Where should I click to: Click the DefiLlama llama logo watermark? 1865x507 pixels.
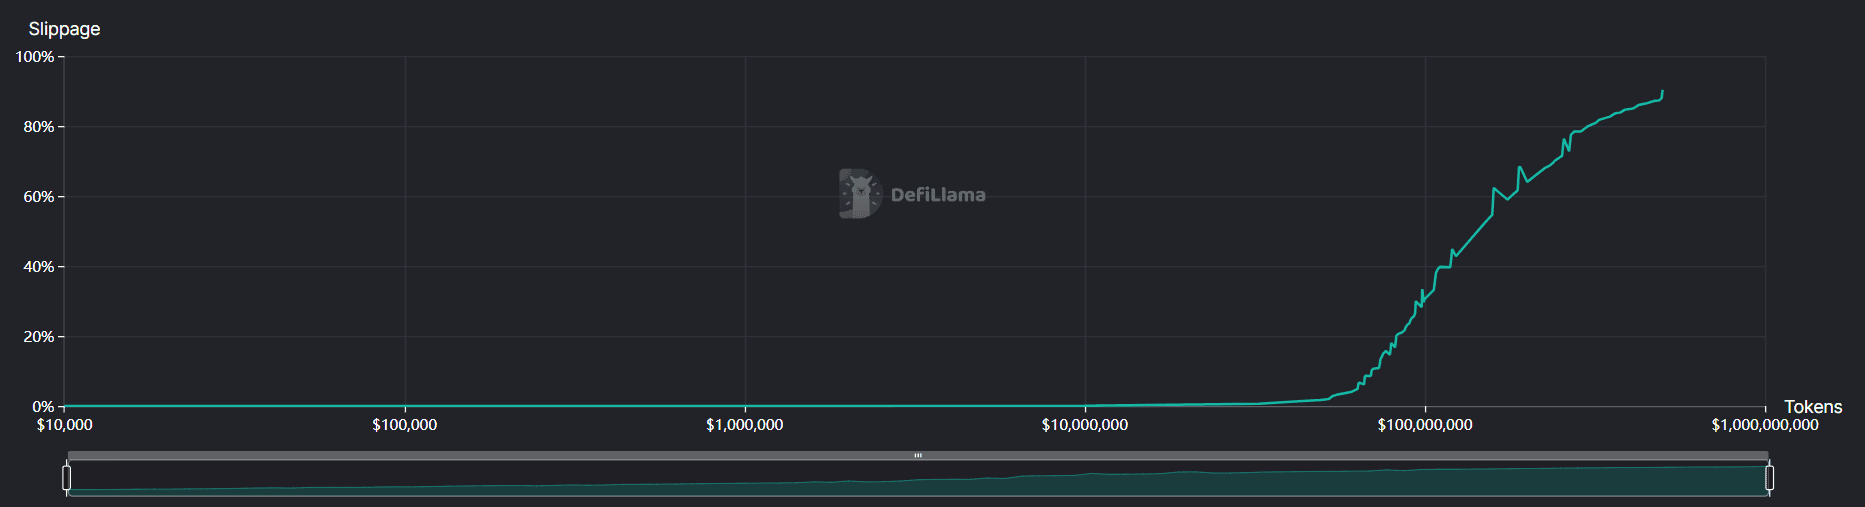[859, 194]
